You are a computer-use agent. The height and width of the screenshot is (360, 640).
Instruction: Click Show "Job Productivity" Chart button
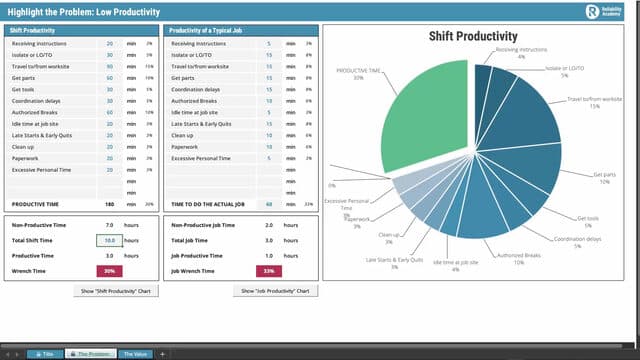(275, 291)
